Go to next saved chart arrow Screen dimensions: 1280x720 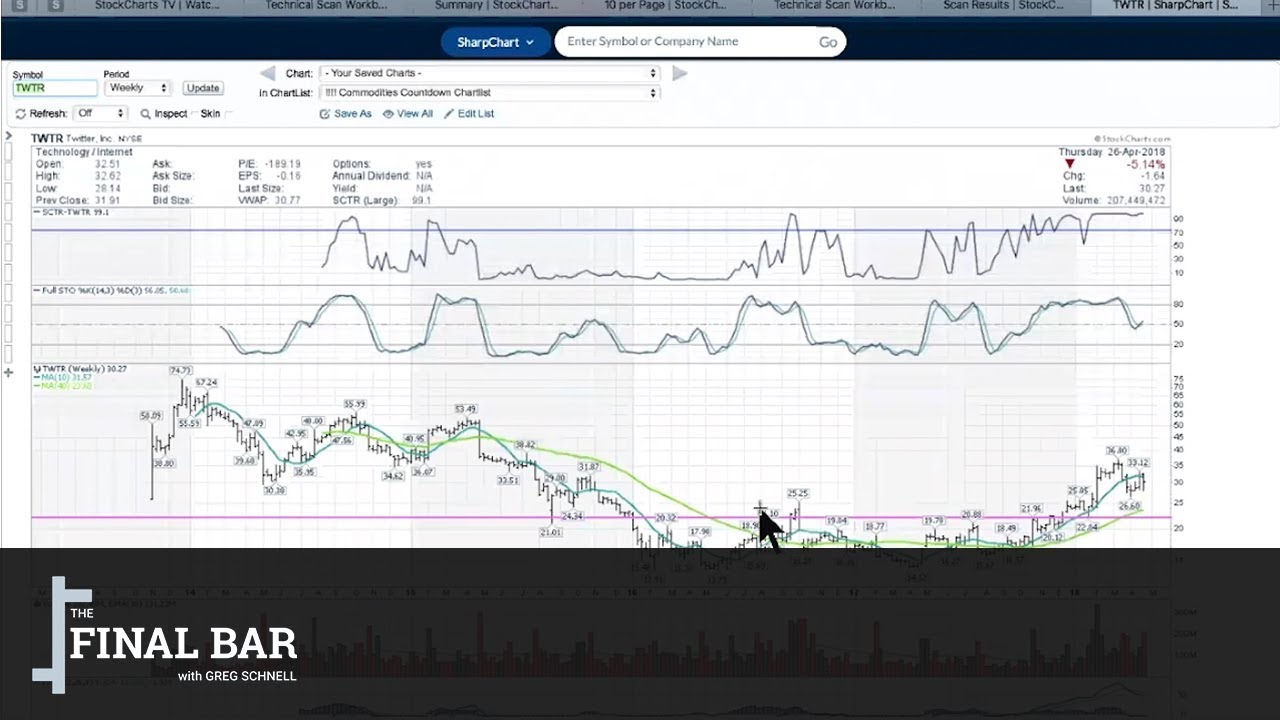680,73
